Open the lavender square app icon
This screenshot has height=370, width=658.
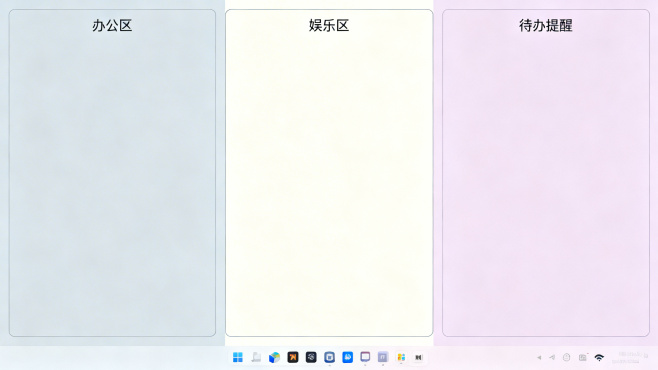point(383,357)
